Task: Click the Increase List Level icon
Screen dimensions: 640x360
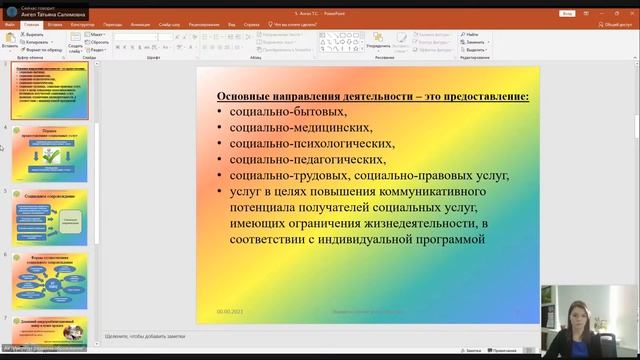Action: pyautogui.click(x=237, y=37)
